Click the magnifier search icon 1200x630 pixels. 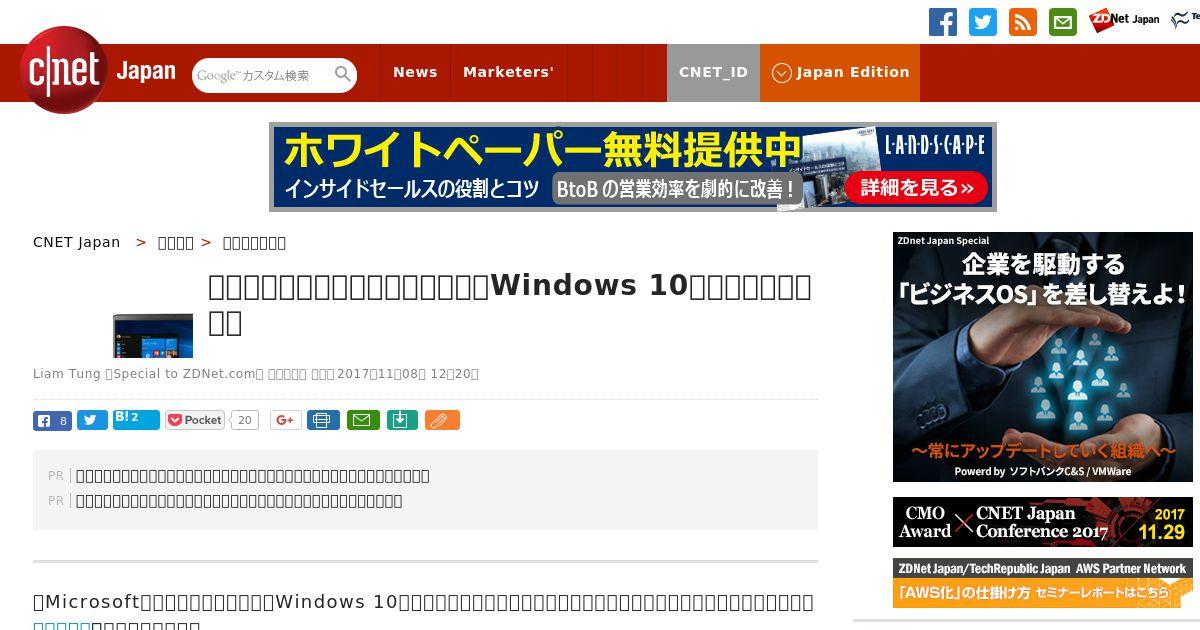pos(343,75)
